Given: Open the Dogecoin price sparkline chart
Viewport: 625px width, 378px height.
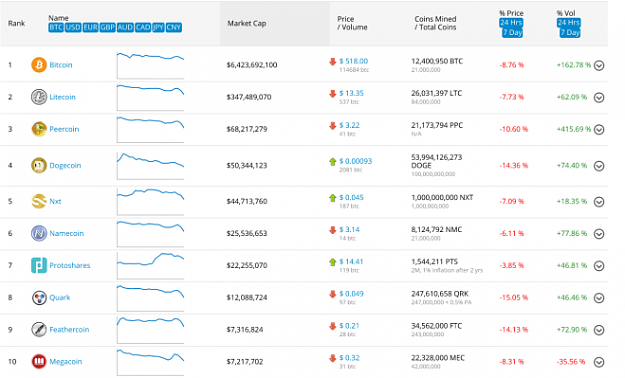Looking at the screenshot, I should pos(150,165).
